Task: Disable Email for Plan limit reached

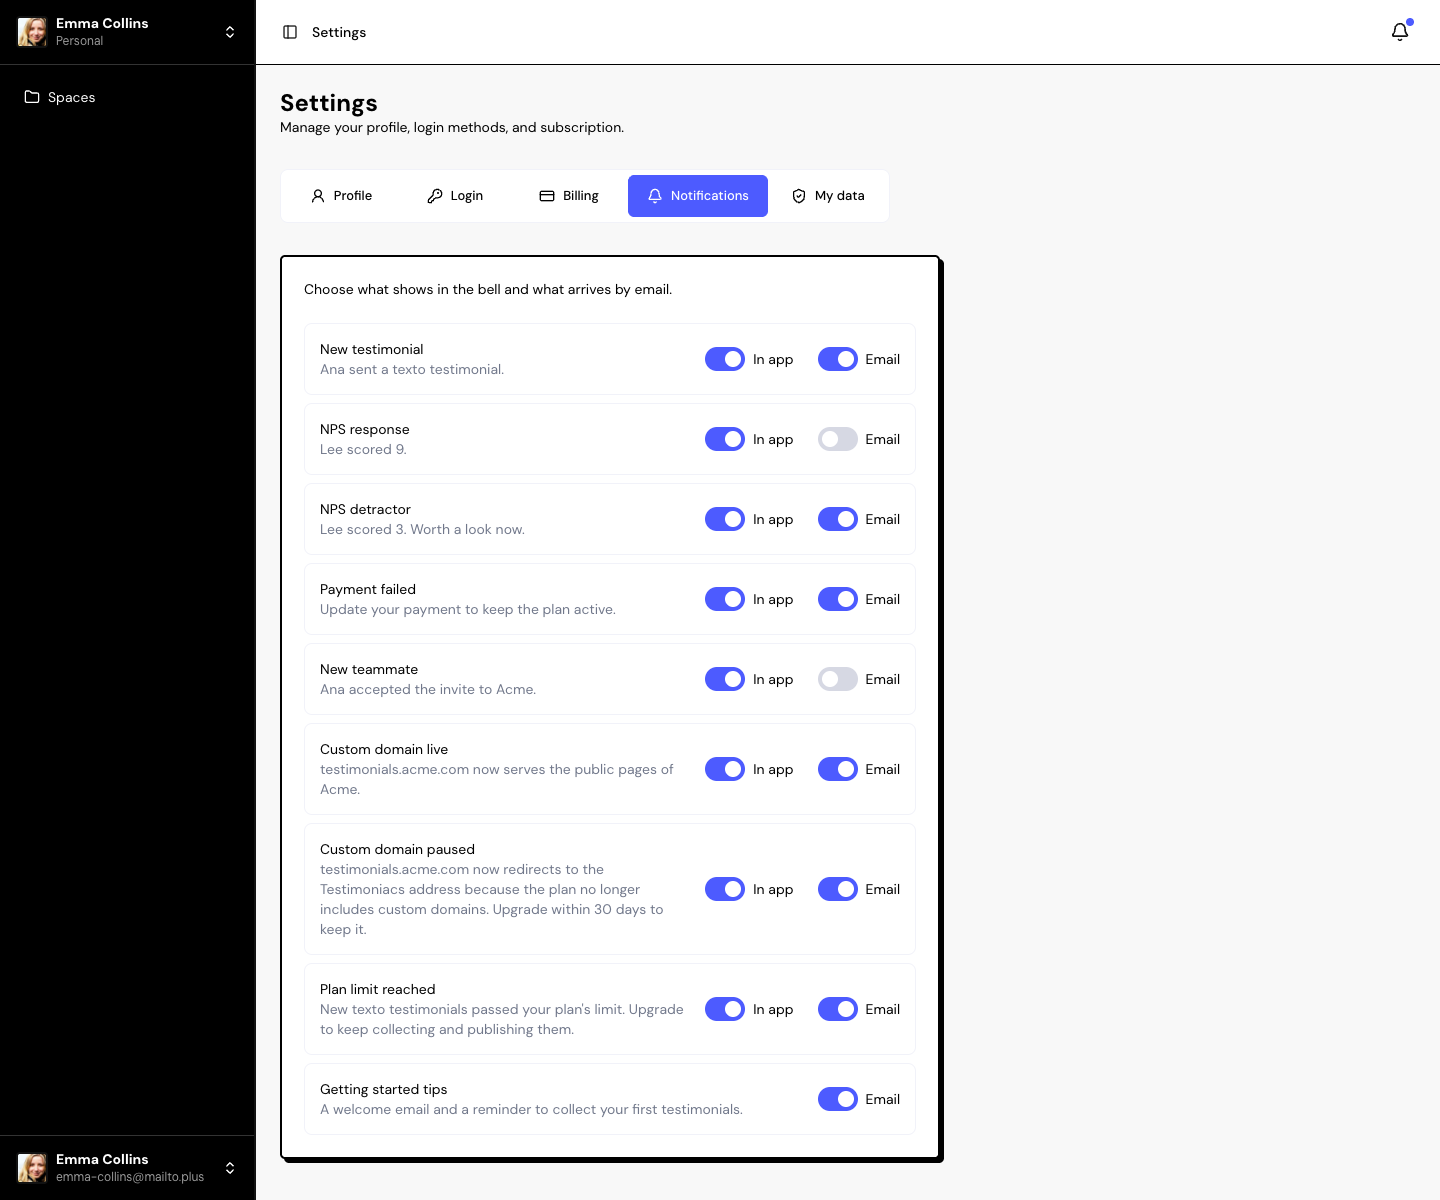Action: (x=838, y=1009)
